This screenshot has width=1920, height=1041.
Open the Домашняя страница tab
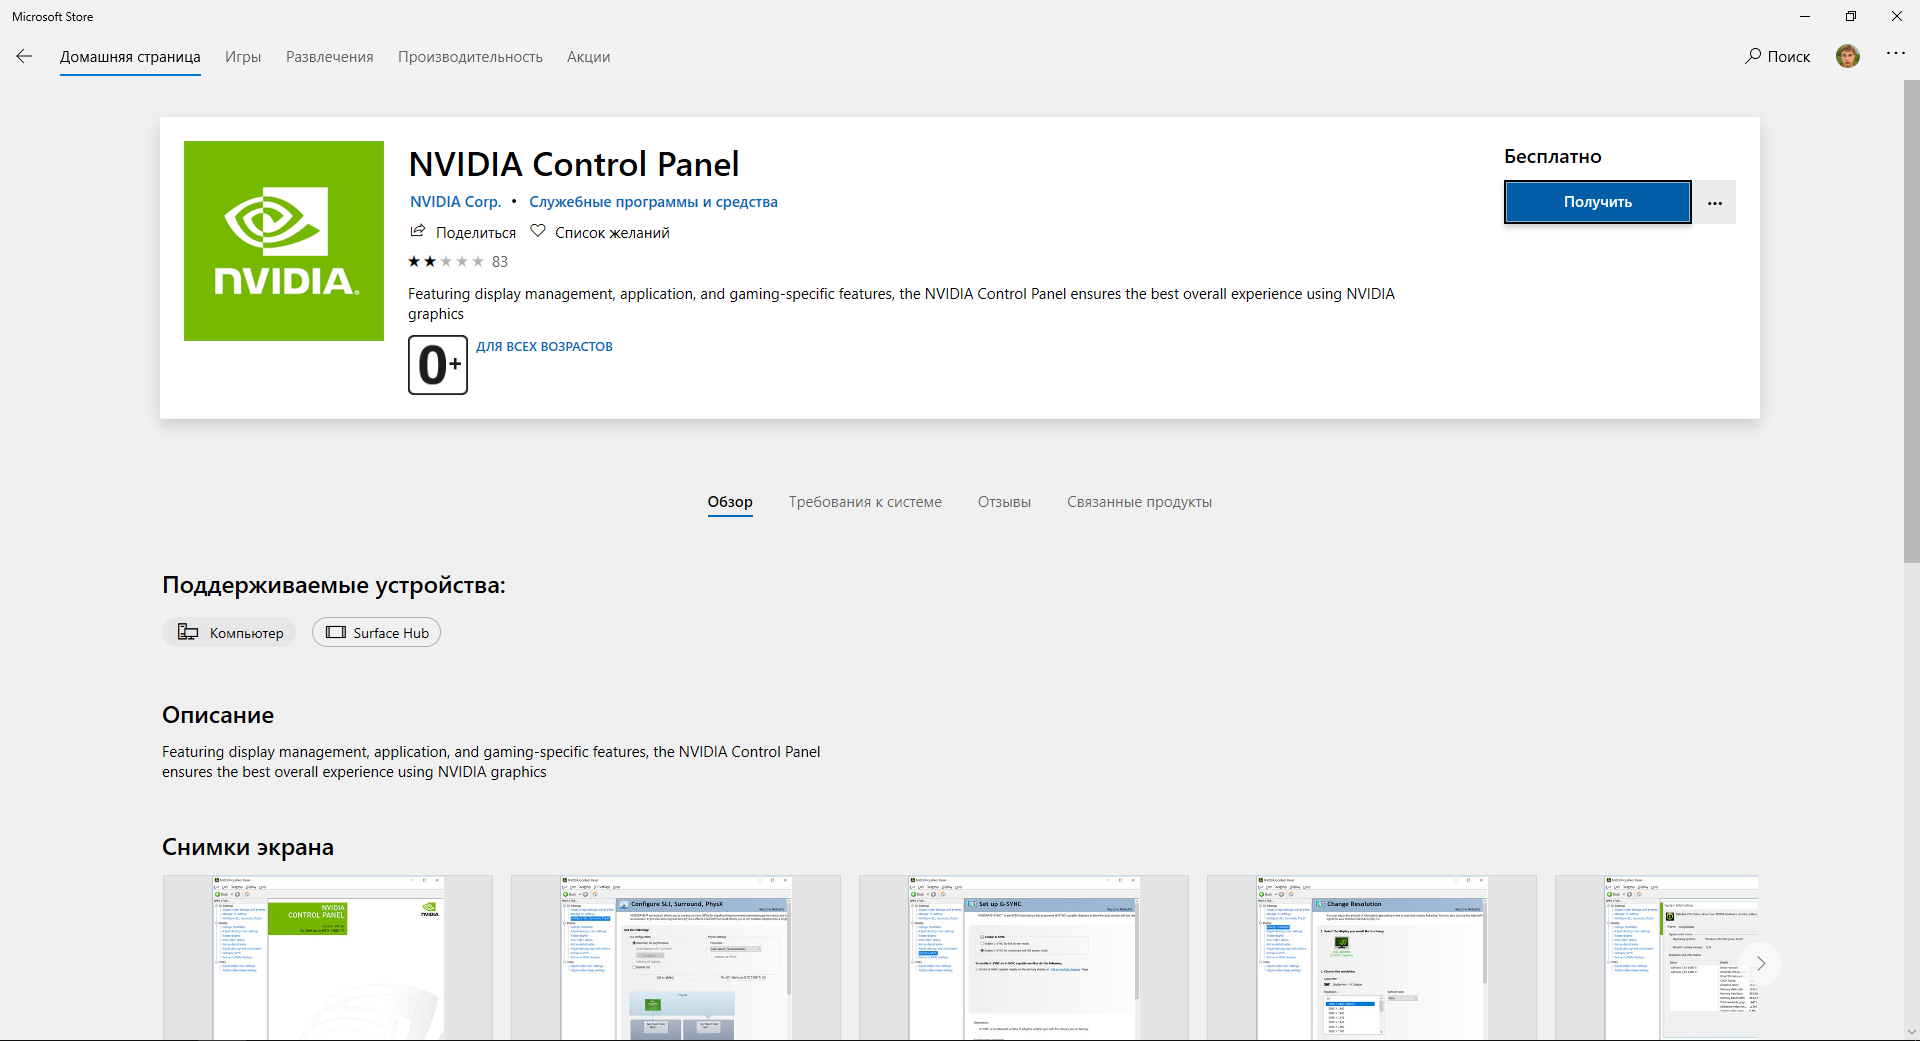click(130, 57)
